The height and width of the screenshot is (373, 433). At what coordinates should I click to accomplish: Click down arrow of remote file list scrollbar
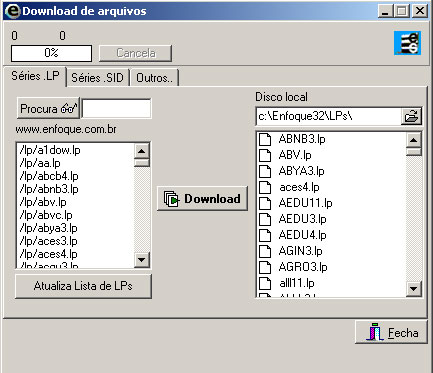(x=142, y=260)
